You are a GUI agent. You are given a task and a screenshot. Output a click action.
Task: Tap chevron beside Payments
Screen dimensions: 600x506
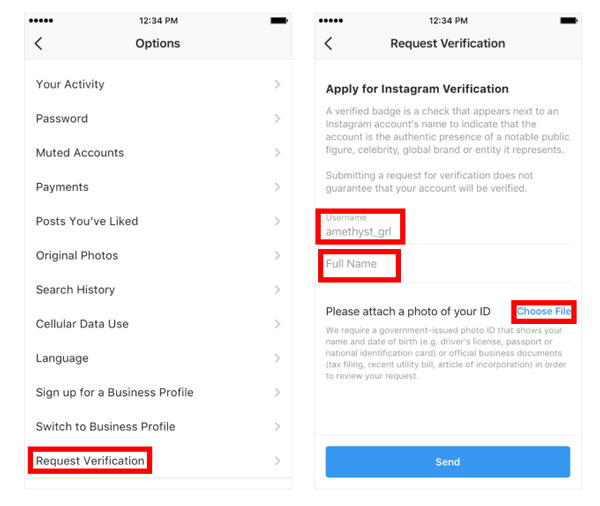[x=277, y=187]
